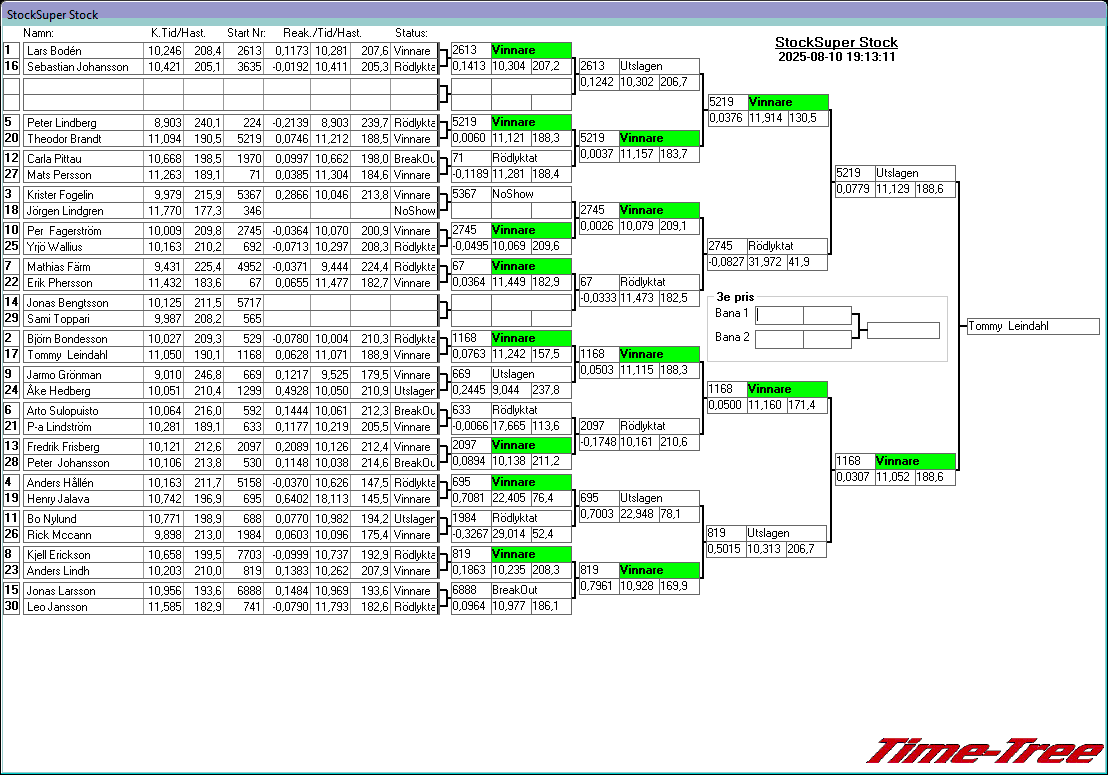Click Sebastian Johansson name cell
Image resolution: width=1108 pixels, height=775 pixels.
[83, 67]
